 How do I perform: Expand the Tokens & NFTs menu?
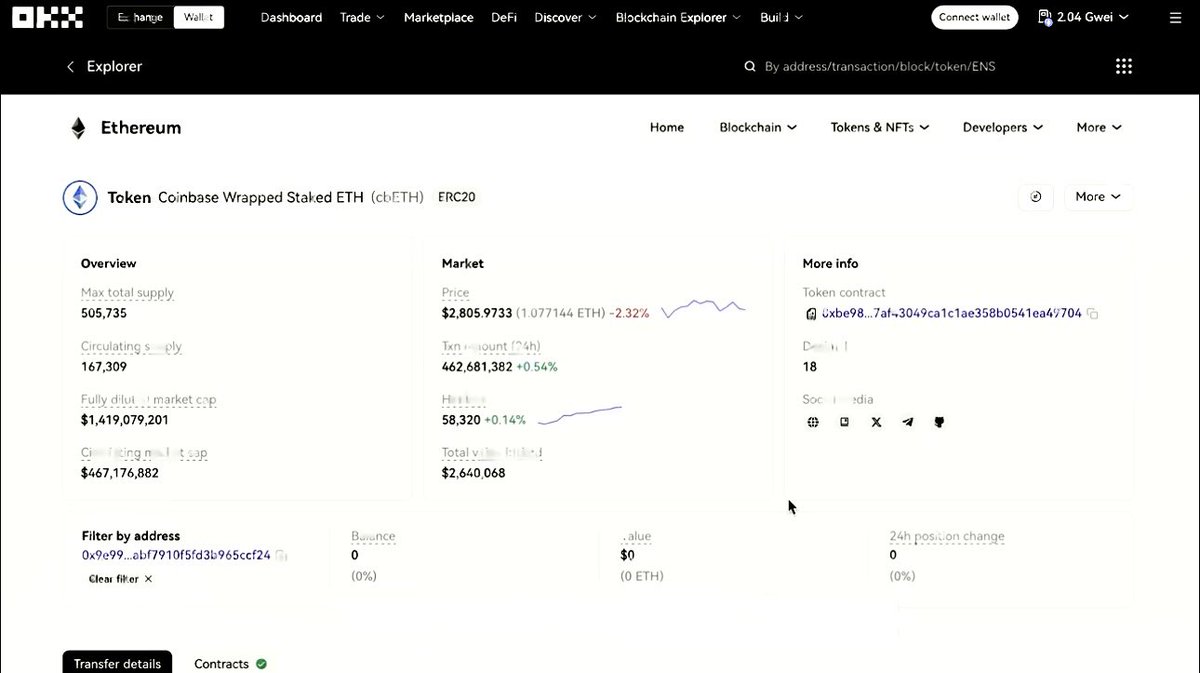880,127
